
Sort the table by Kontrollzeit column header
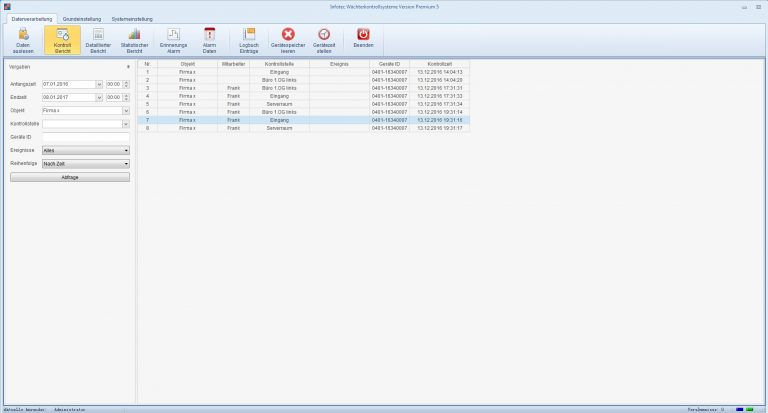tap(439, 63)
